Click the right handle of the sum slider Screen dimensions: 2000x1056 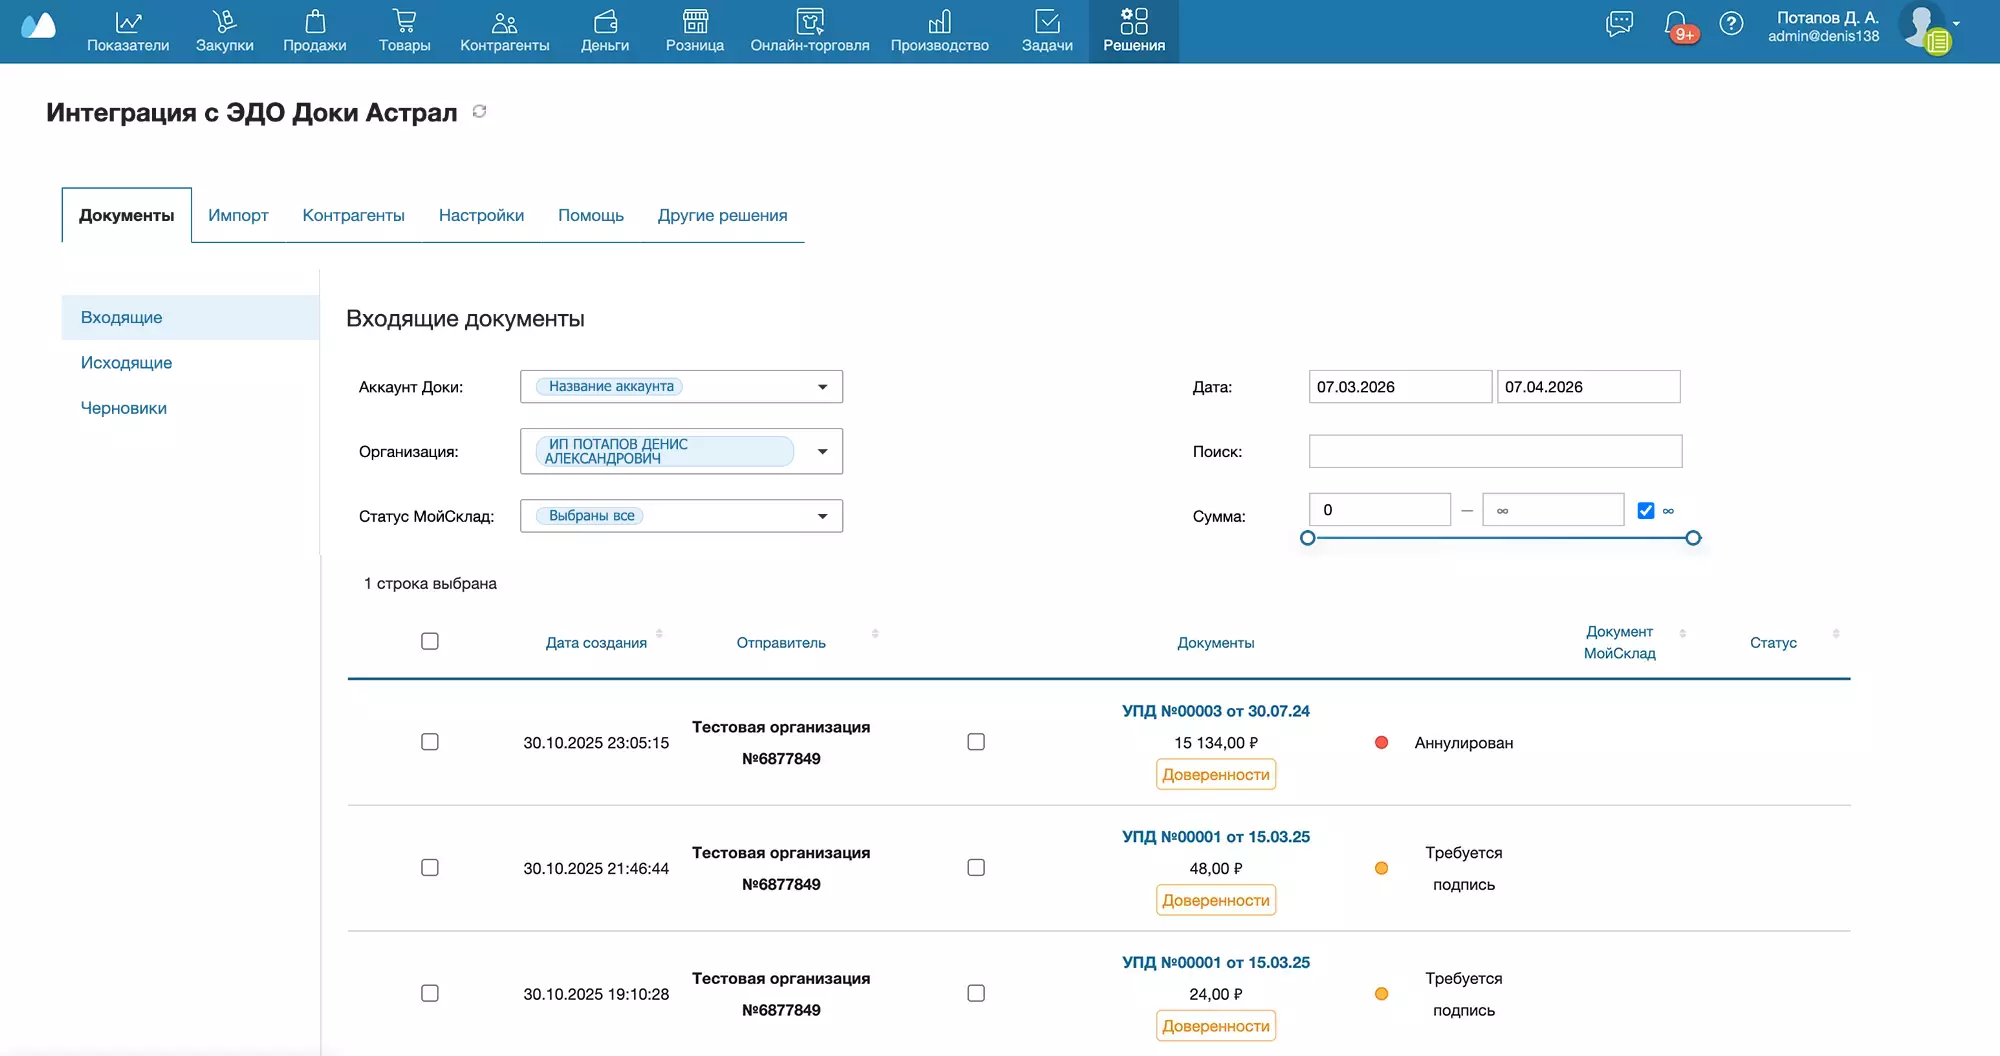coord(1693,538)
